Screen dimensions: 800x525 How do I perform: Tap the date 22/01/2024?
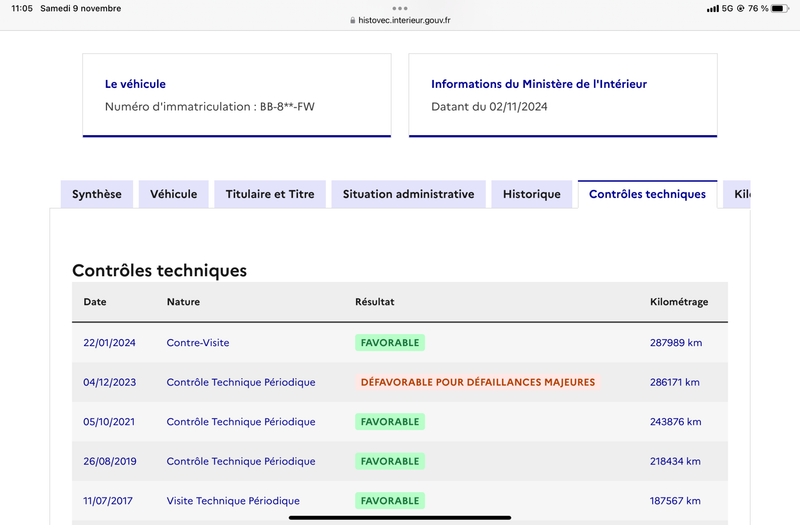109,343
